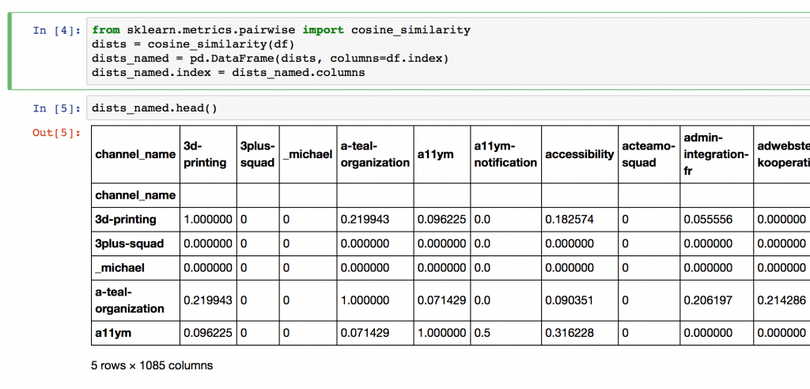Click 0.096225 in the 3d-printing row
The image size is (810, 389).
coord(442,220)
